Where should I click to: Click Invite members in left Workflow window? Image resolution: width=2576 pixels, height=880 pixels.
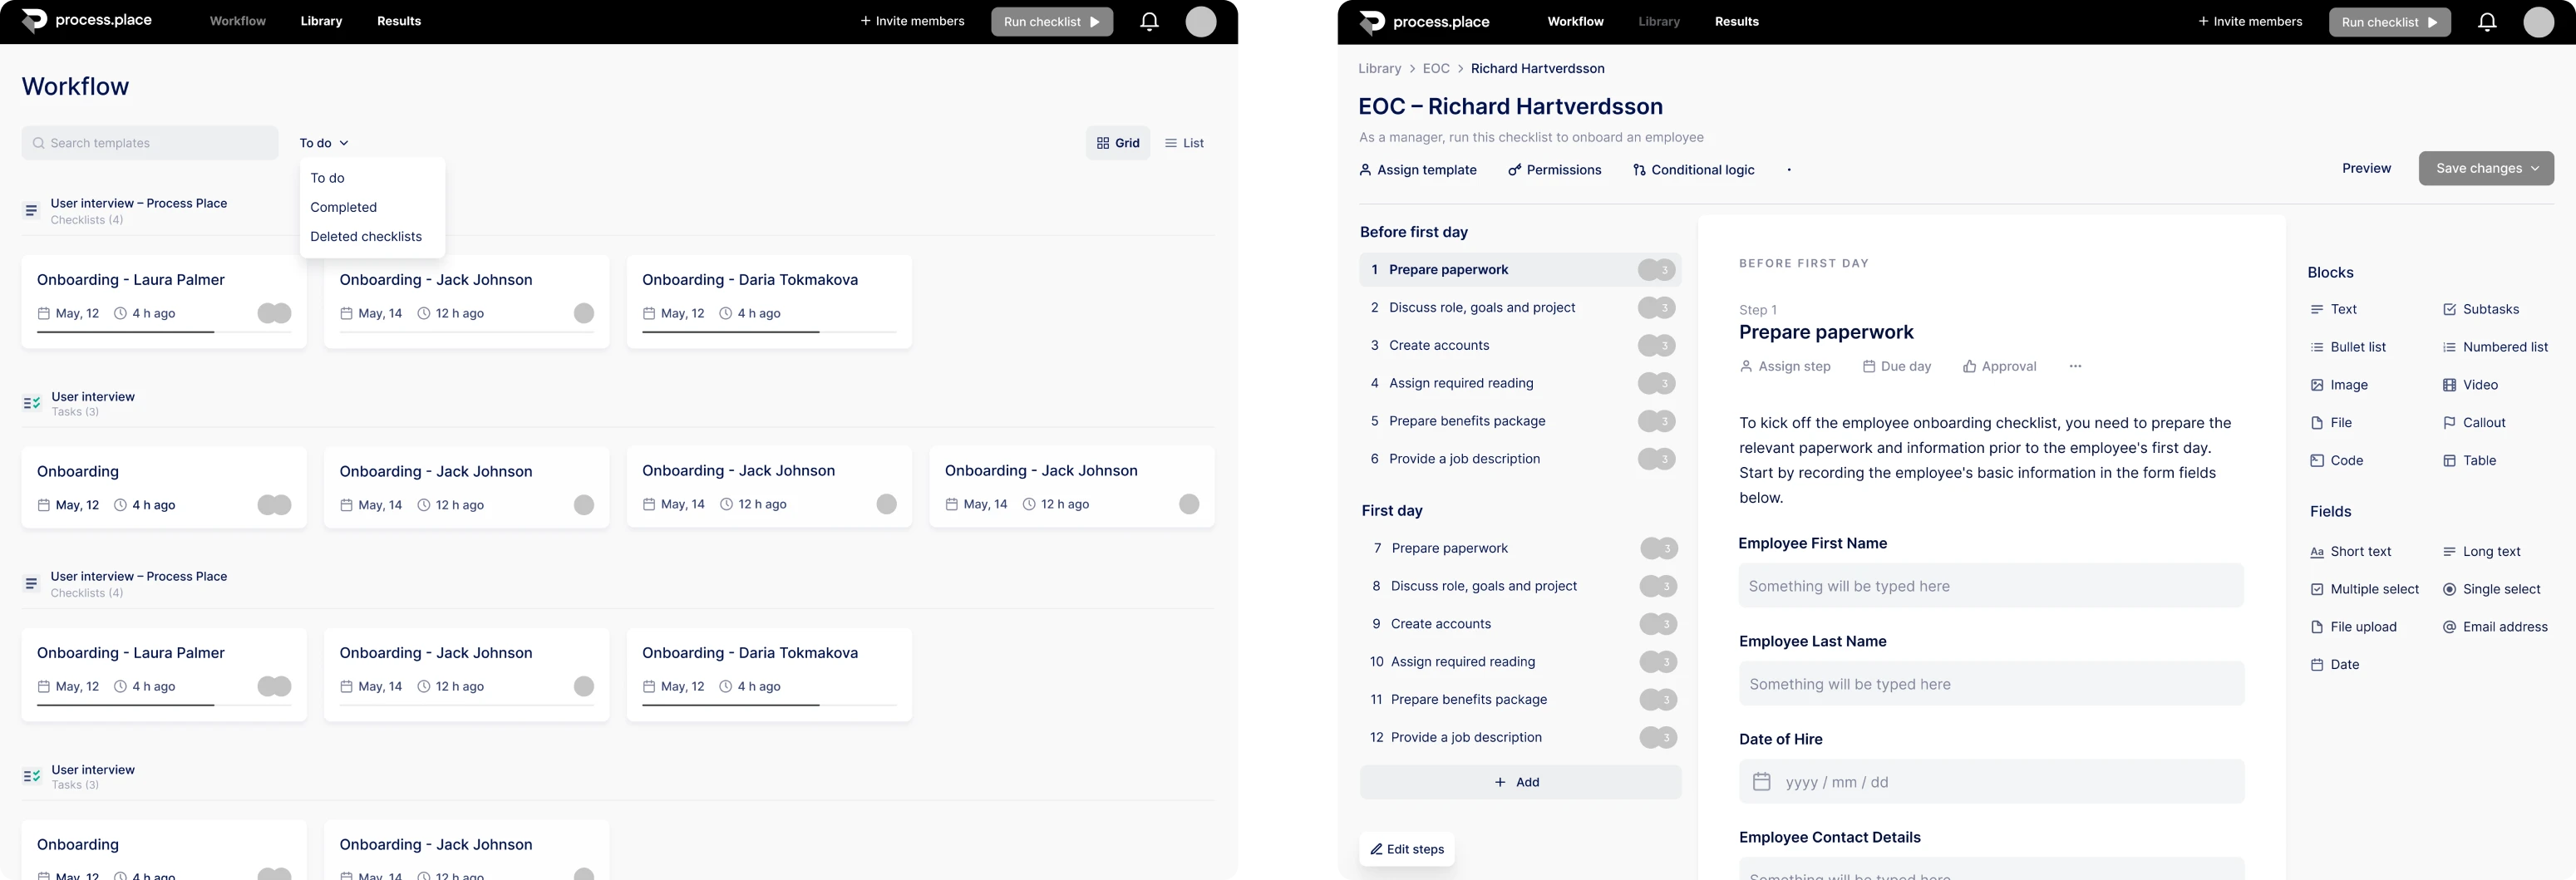(912, 21)
